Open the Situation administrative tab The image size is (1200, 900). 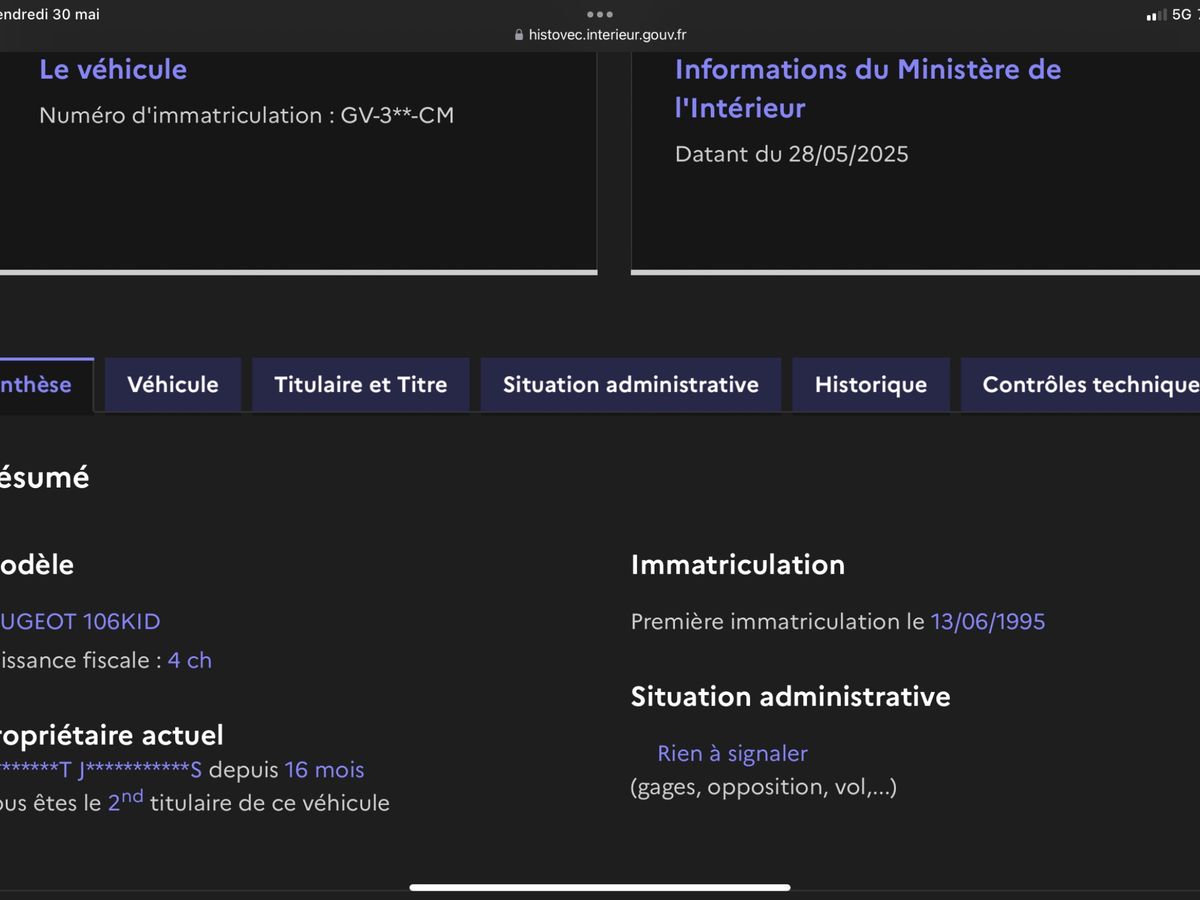pos(630,385)
